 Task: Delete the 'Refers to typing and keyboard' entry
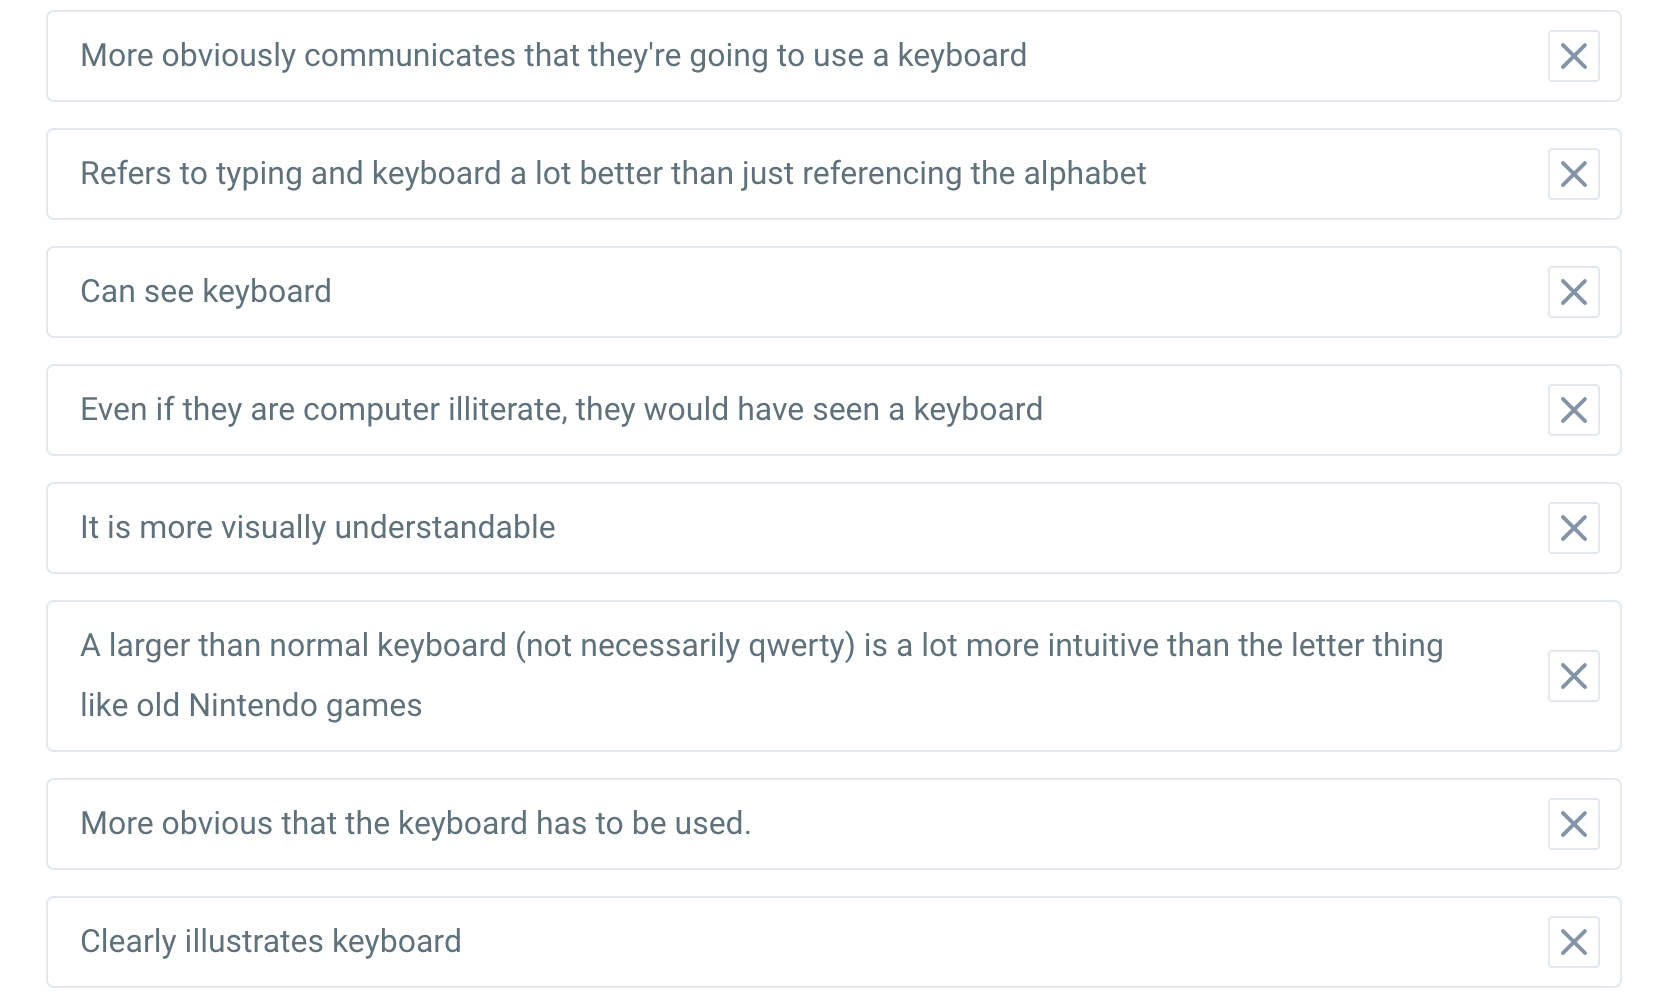tap(1573, 174)
